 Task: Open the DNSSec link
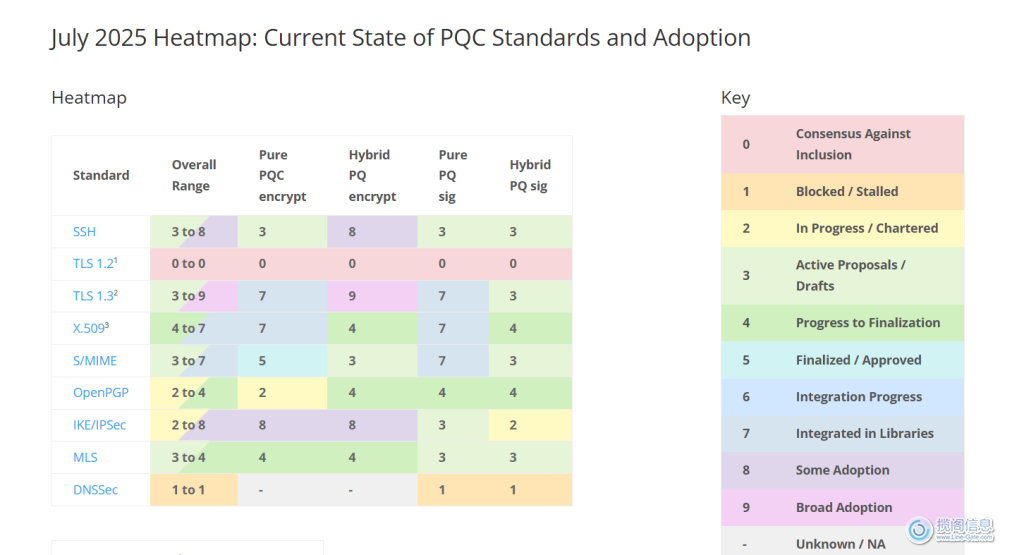coord(96,490)
